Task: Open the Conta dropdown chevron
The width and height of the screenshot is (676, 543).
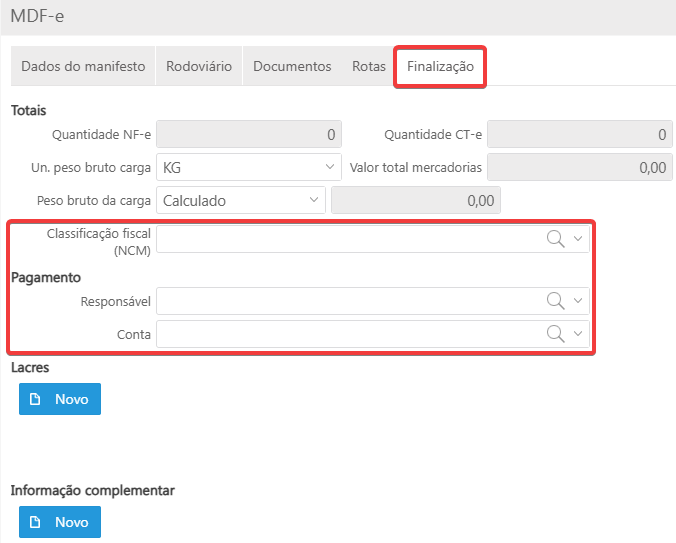Action: point(578,334)
